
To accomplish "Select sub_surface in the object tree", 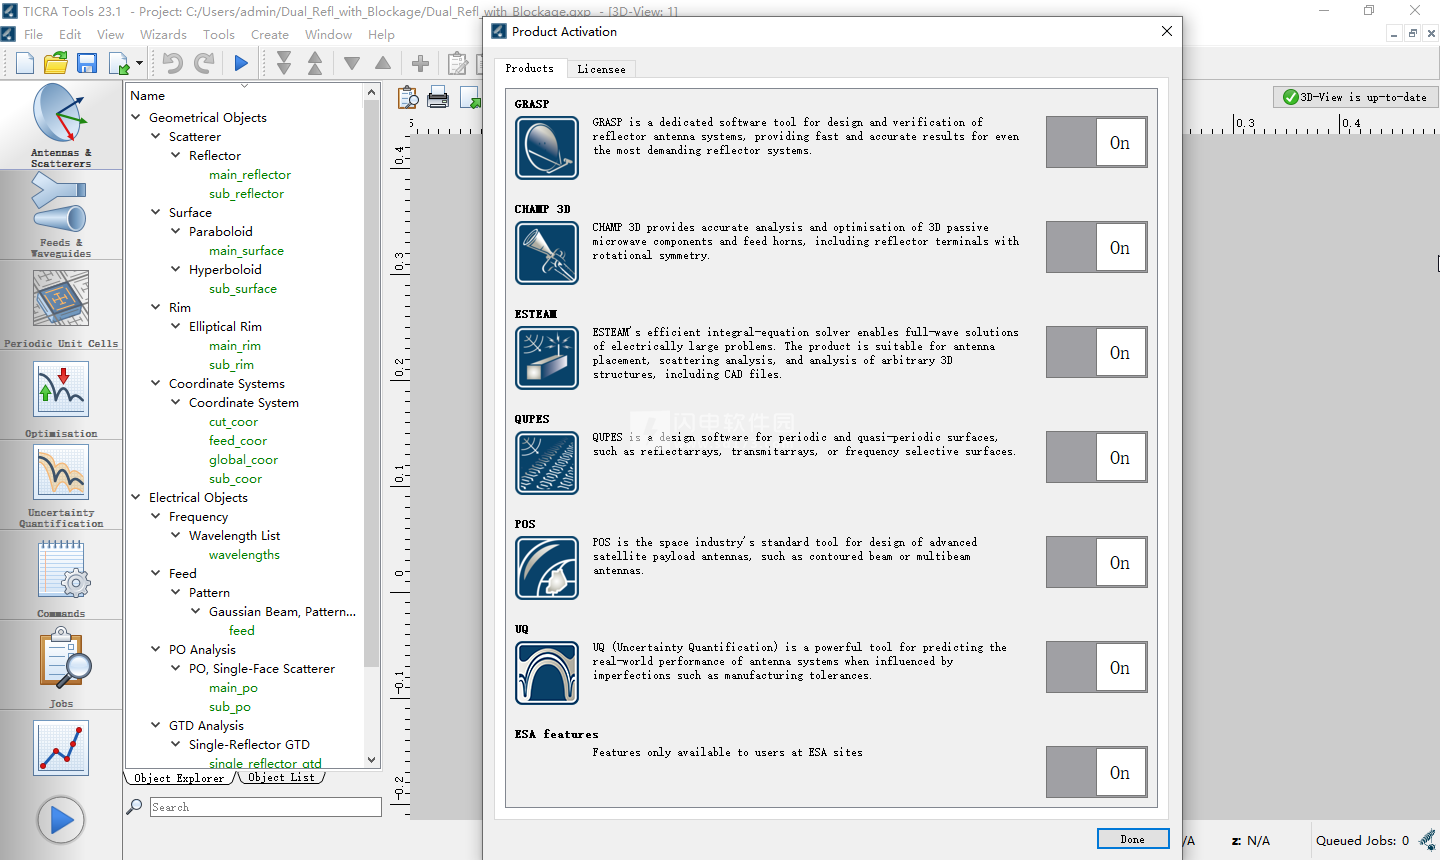I will 243,288.
